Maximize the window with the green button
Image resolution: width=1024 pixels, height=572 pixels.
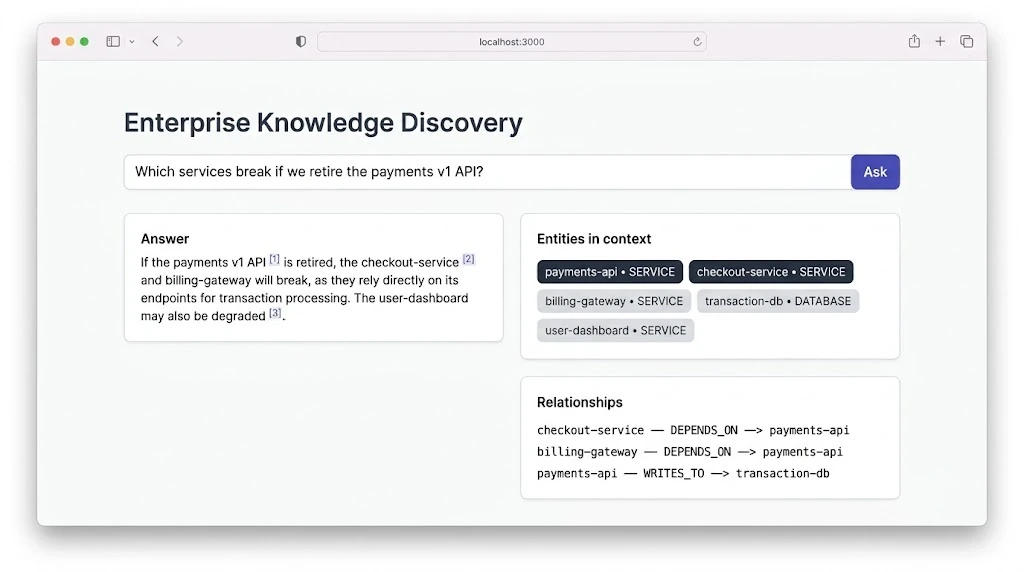(84, 41)
